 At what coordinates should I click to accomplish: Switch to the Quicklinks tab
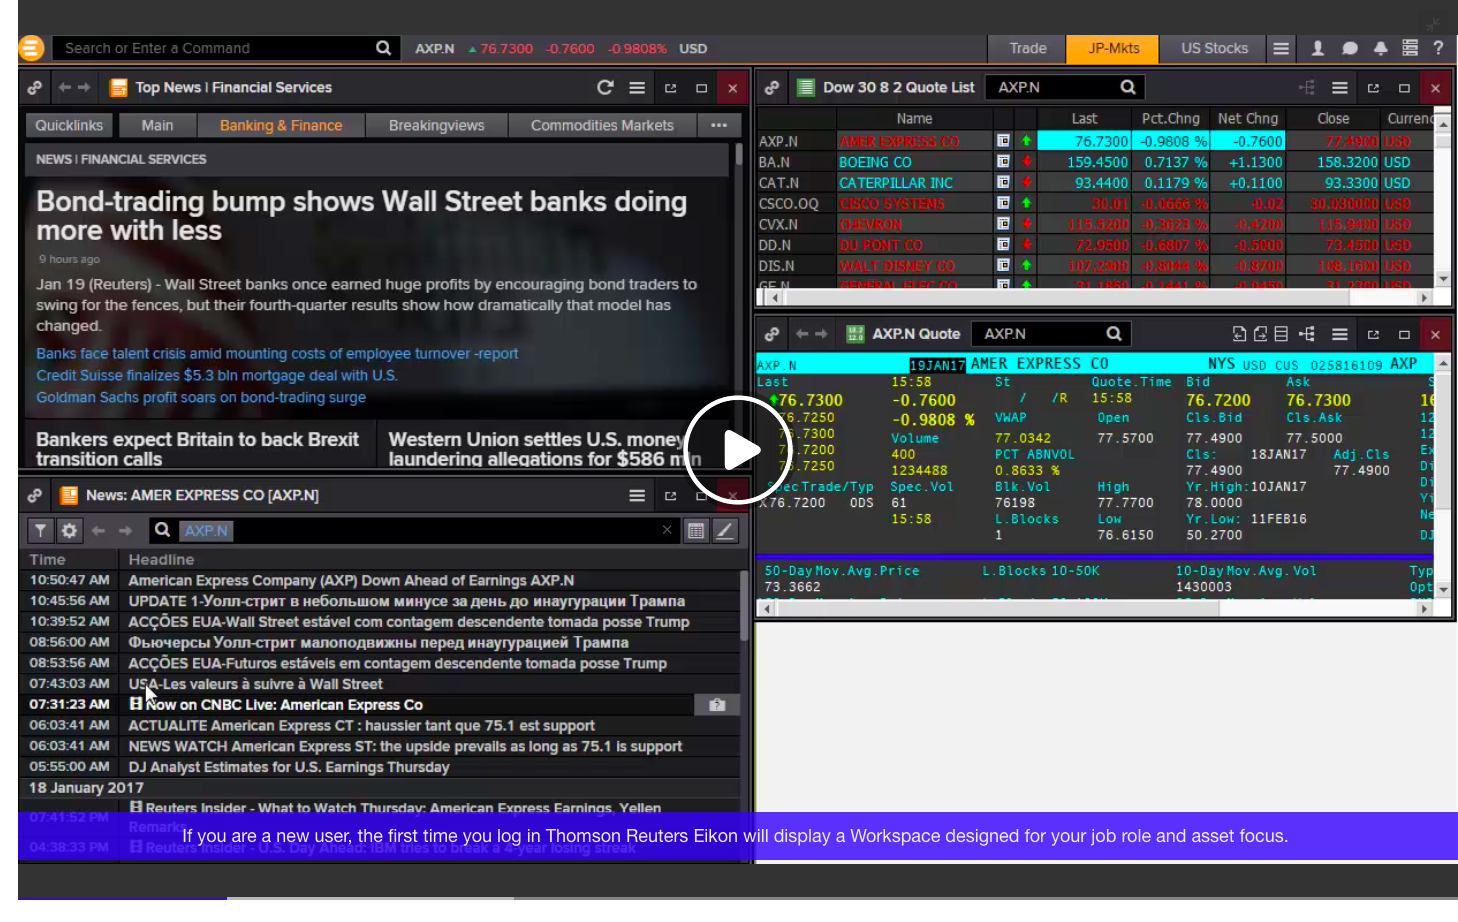pos(69,125)
